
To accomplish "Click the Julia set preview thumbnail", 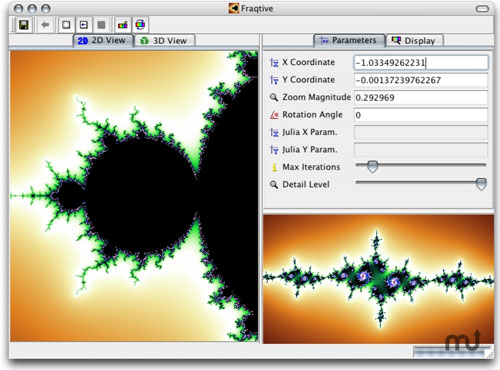I will pyautogui.click(x=379, y=279).
